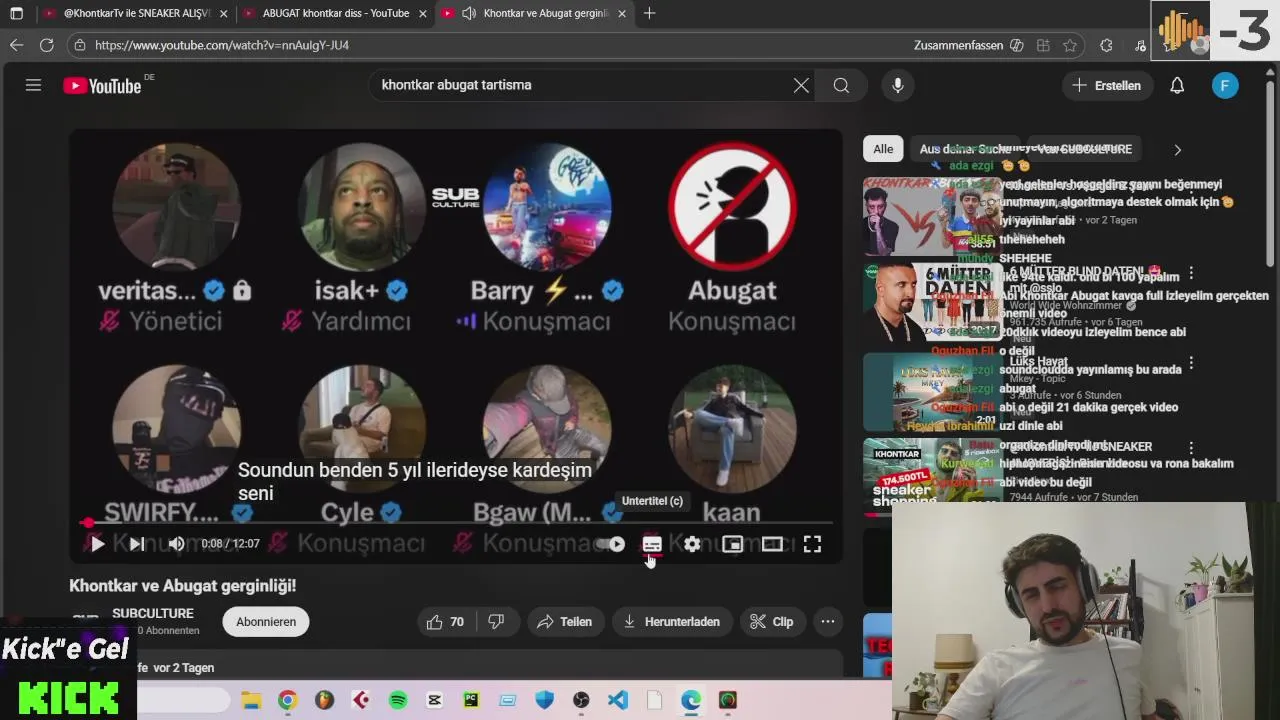Reload the current page
The width and height of the screenshot is (1280, 720).
pos(46,45)
